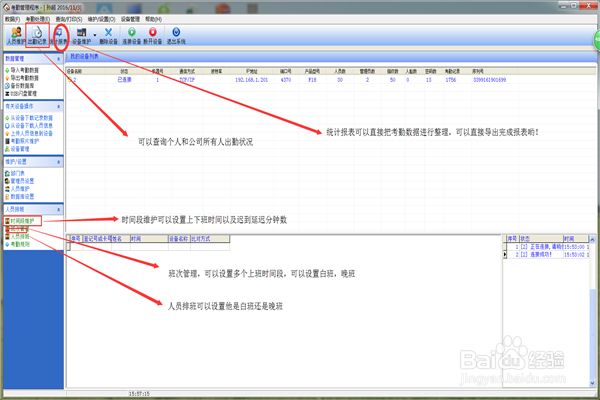Click 导出考勤数据 in the sidebar
Image resolution: width=600 pixels, height=400 pixels.
(x=22, y=78)
